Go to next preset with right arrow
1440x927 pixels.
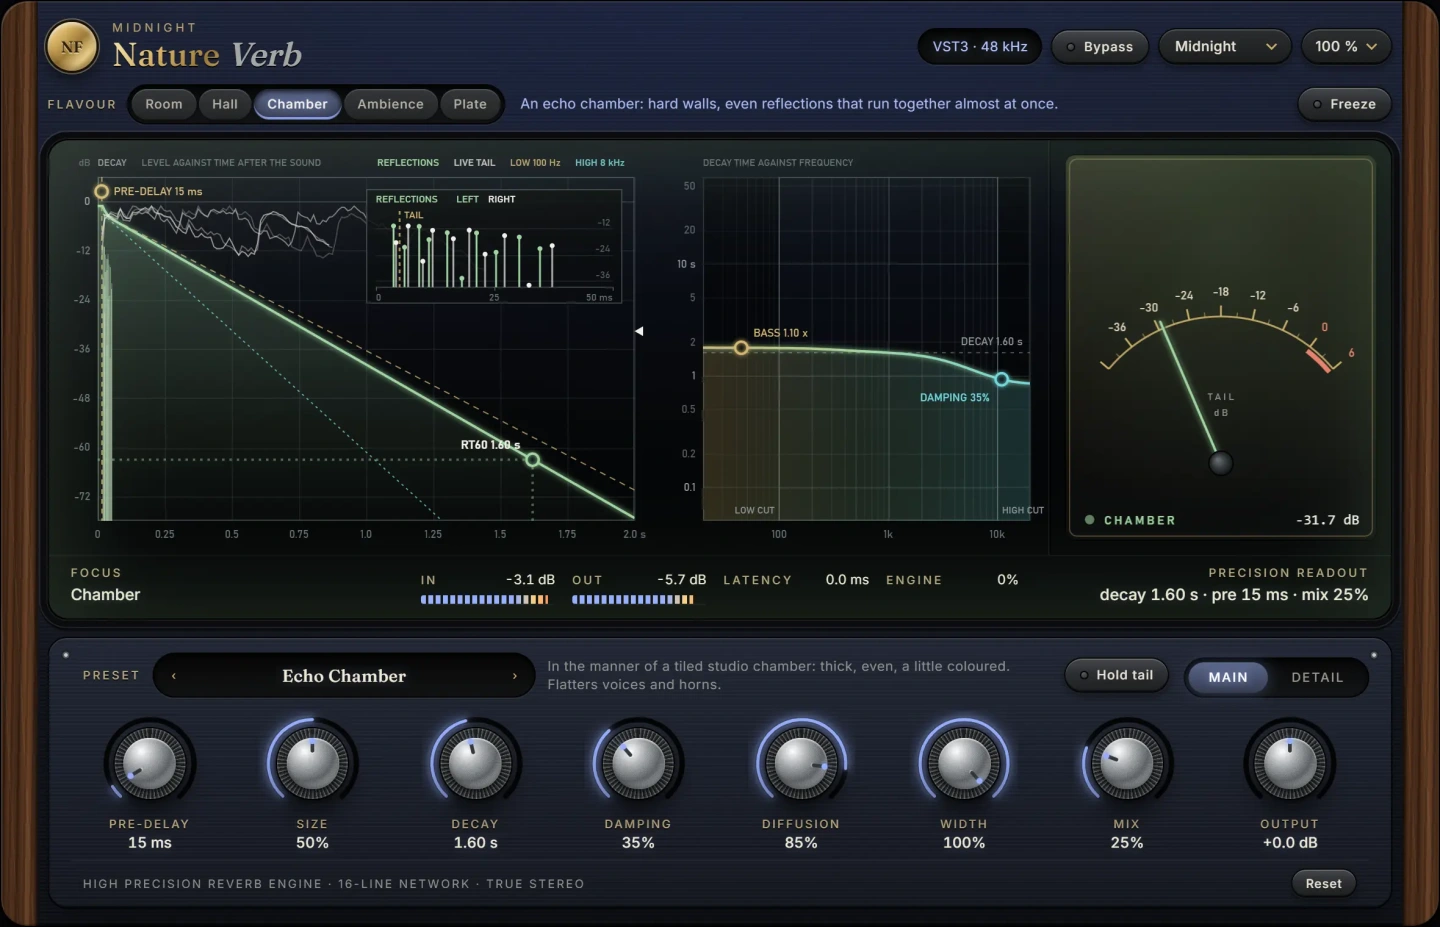[x=515, y=676]
